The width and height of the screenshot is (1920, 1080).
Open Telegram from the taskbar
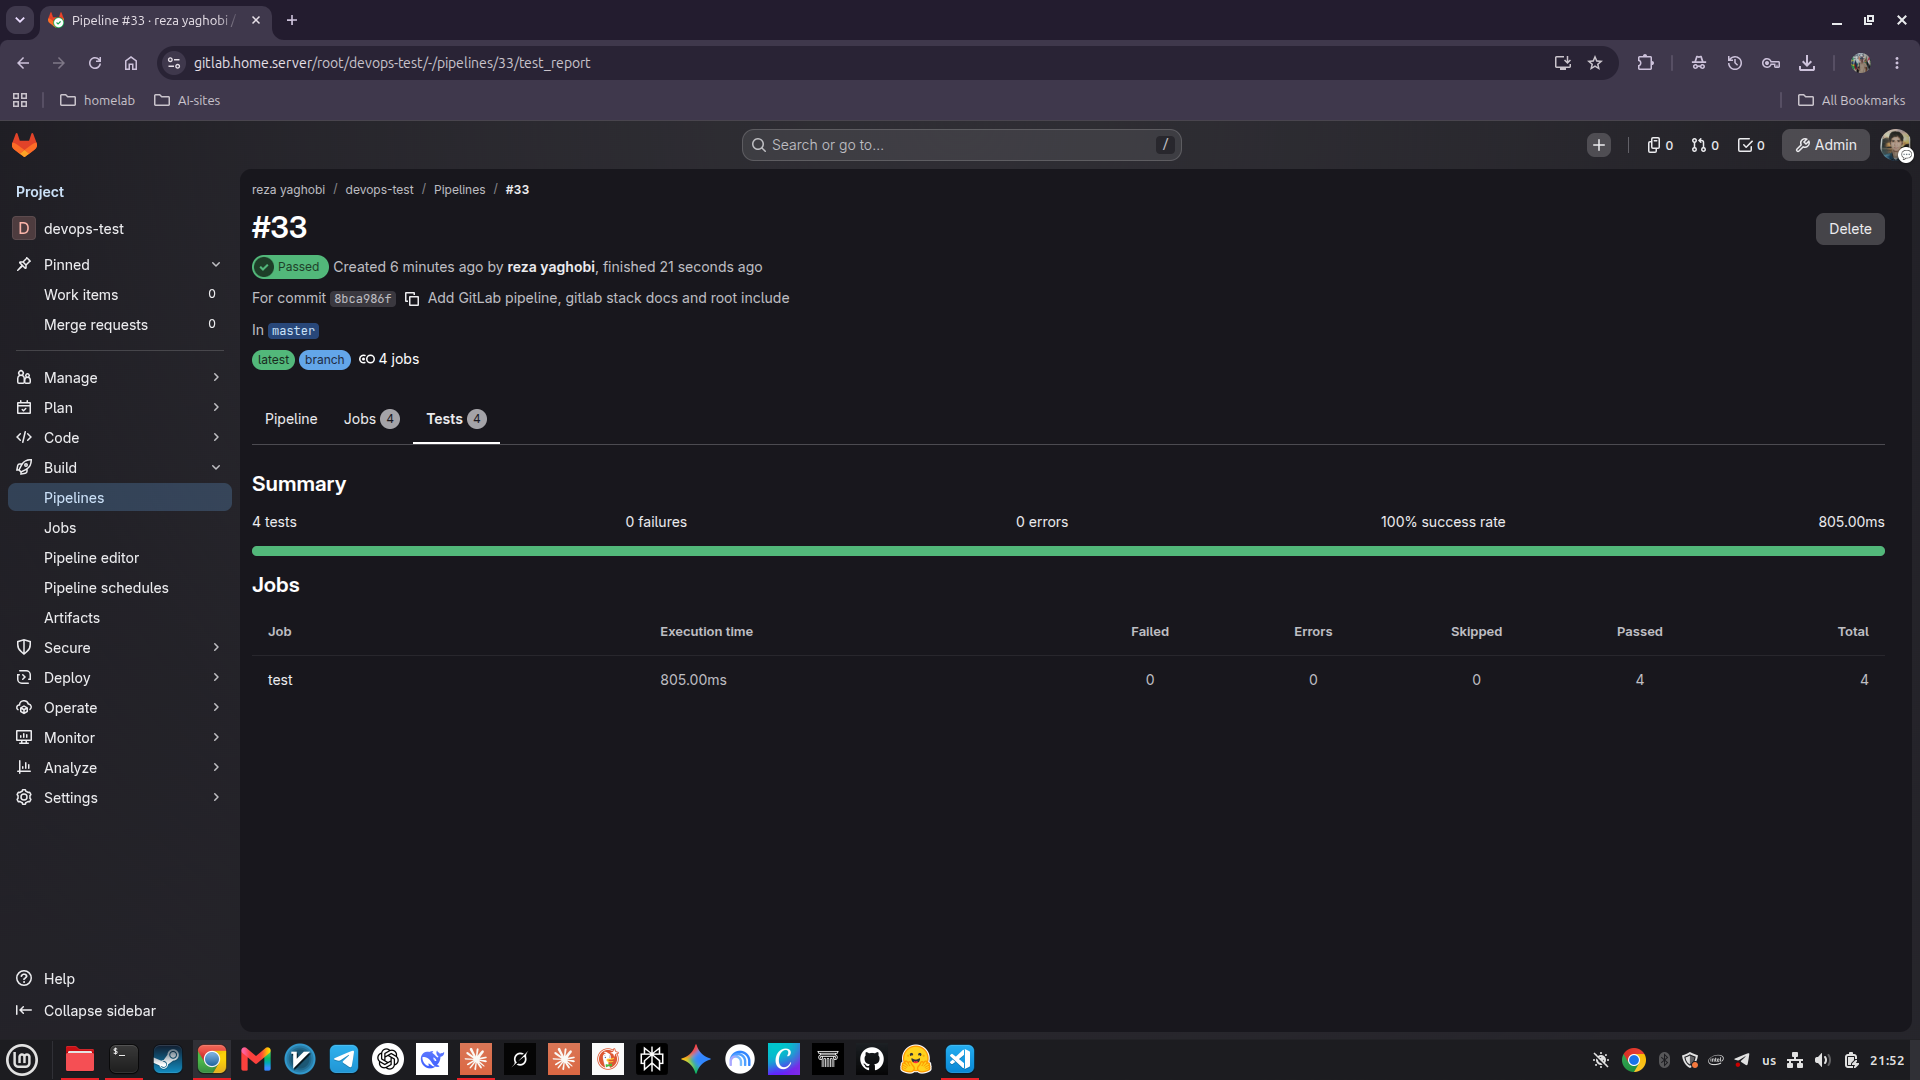point(344,1059)
